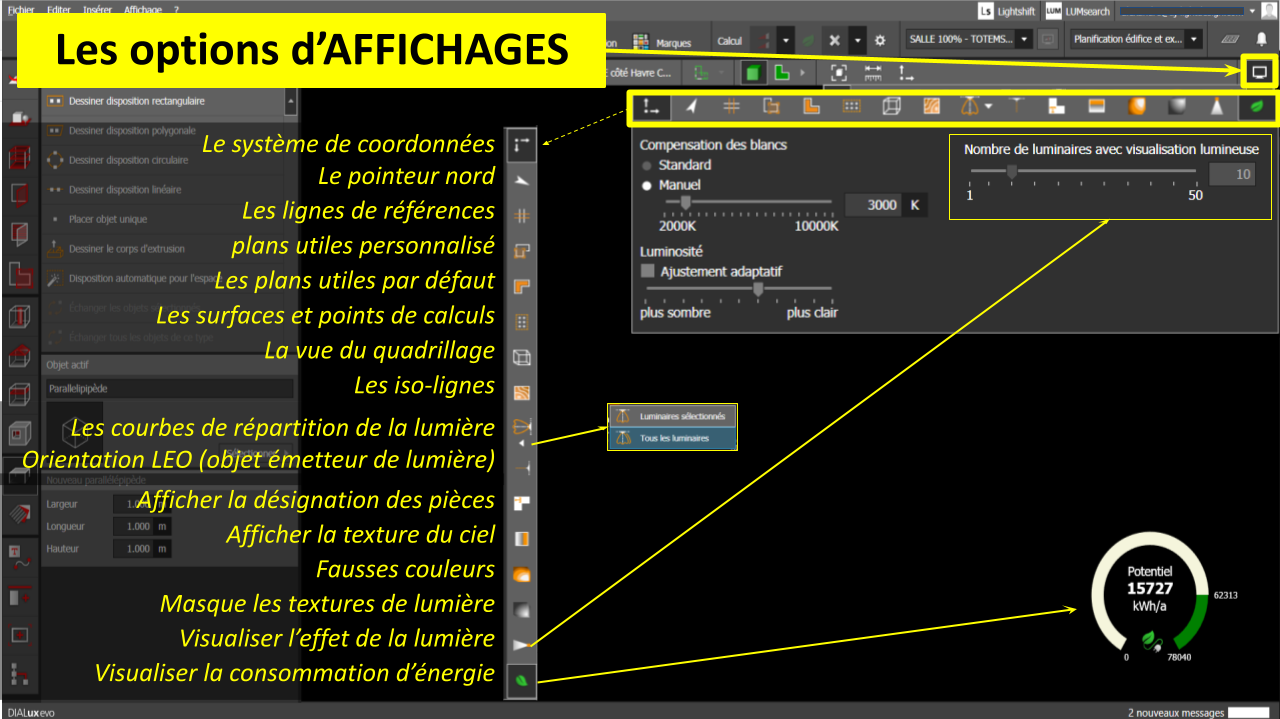Click Dessiner disposition rectangulaire

coord(165,101)
